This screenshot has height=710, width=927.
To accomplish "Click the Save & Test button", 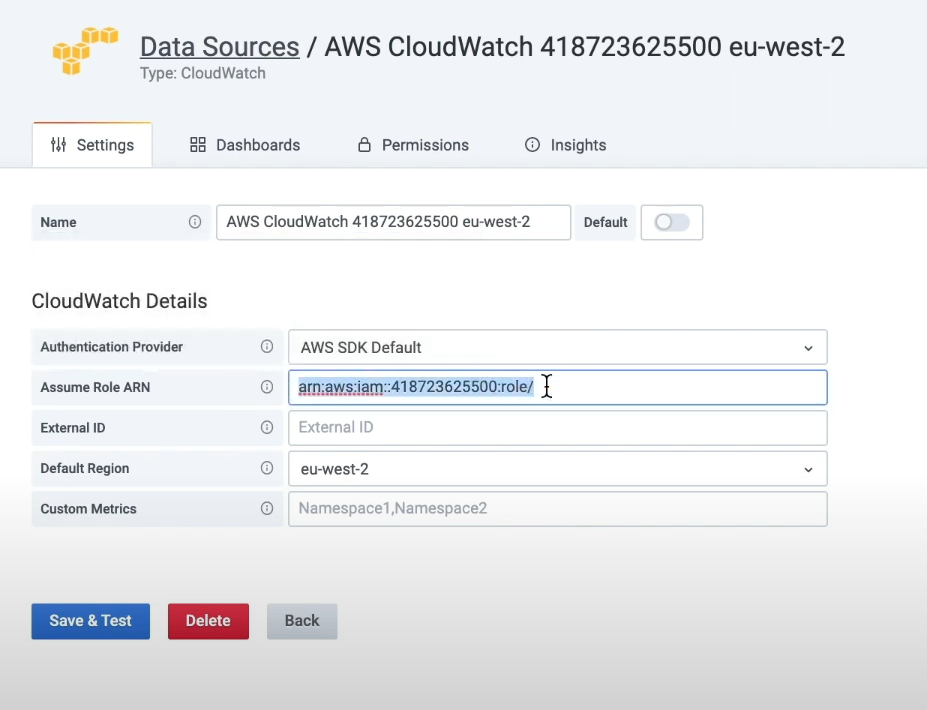I will tap(90, 621).
